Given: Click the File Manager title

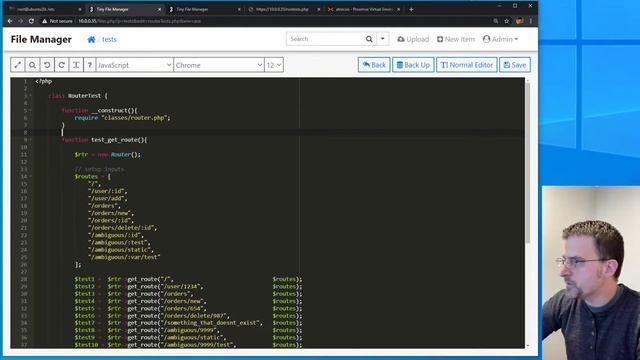Looking at the screenshot, I should point(41,39).
